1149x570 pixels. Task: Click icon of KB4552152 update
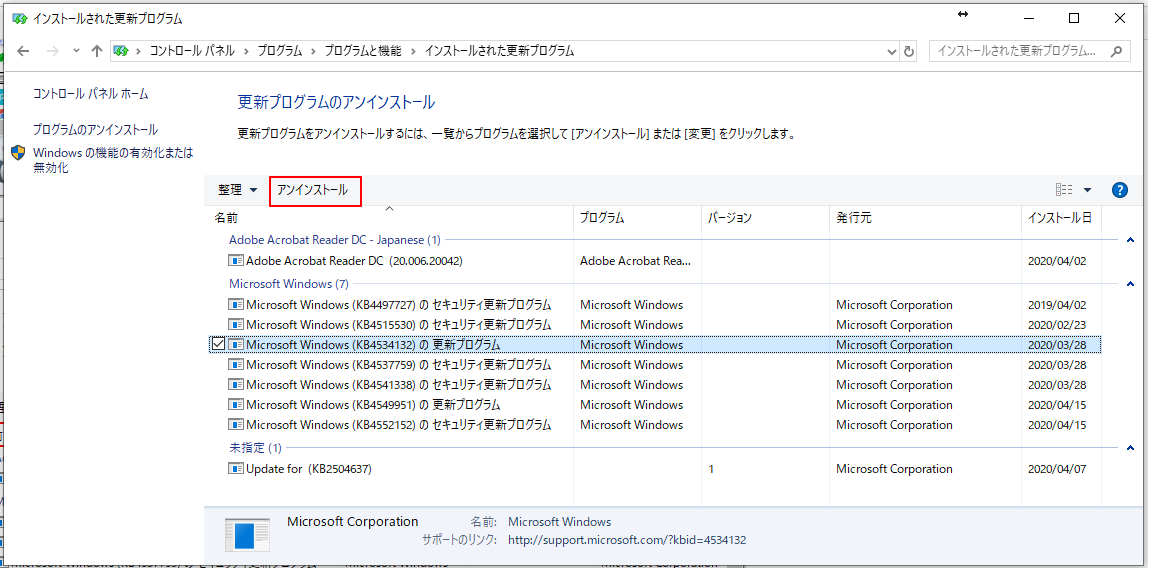click(x=235, y=424)
